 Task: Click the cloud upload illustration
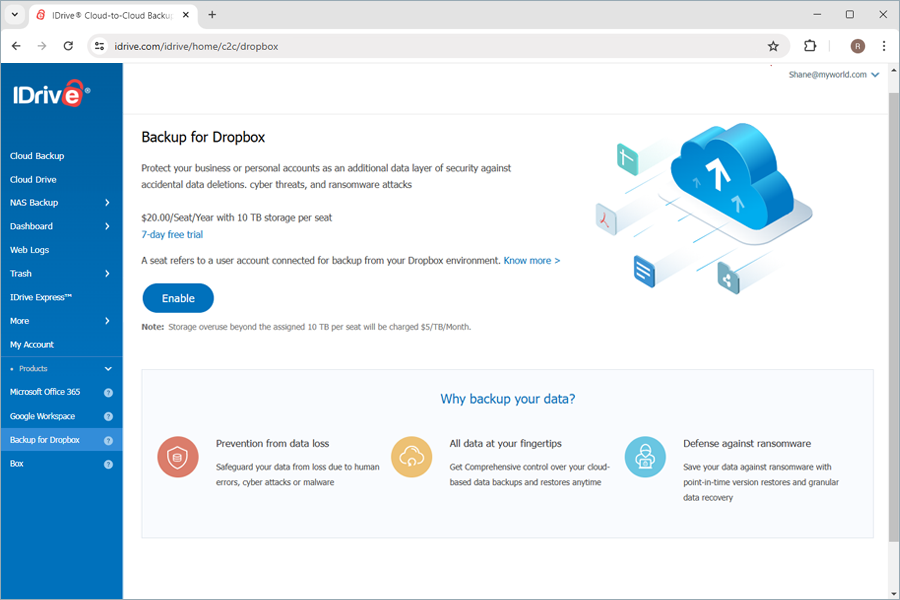[x=705, y=208]
